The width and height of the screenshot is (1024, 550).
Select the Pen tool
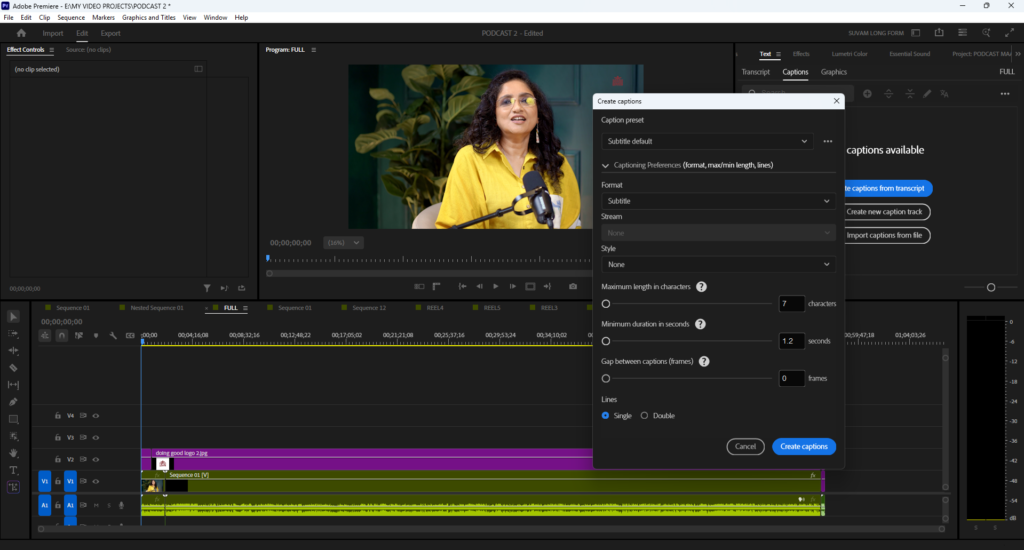[13, 402]
